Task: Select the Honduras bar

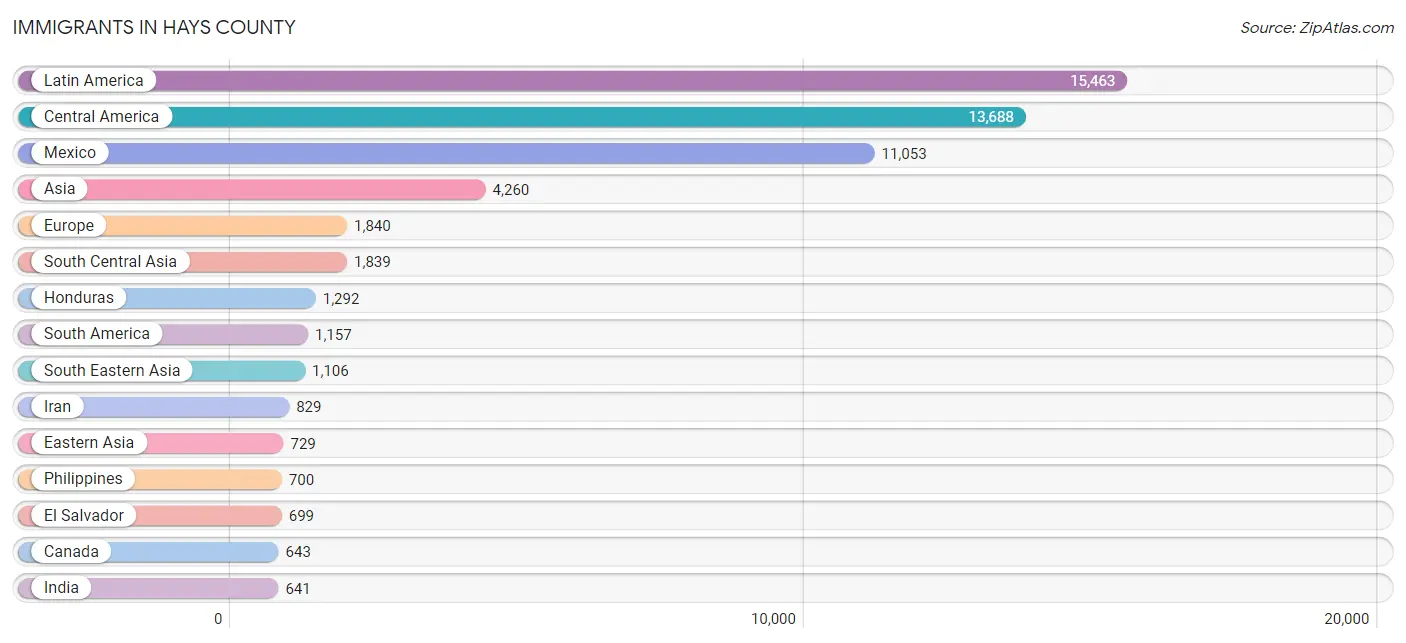Action: tap(166, 298)
